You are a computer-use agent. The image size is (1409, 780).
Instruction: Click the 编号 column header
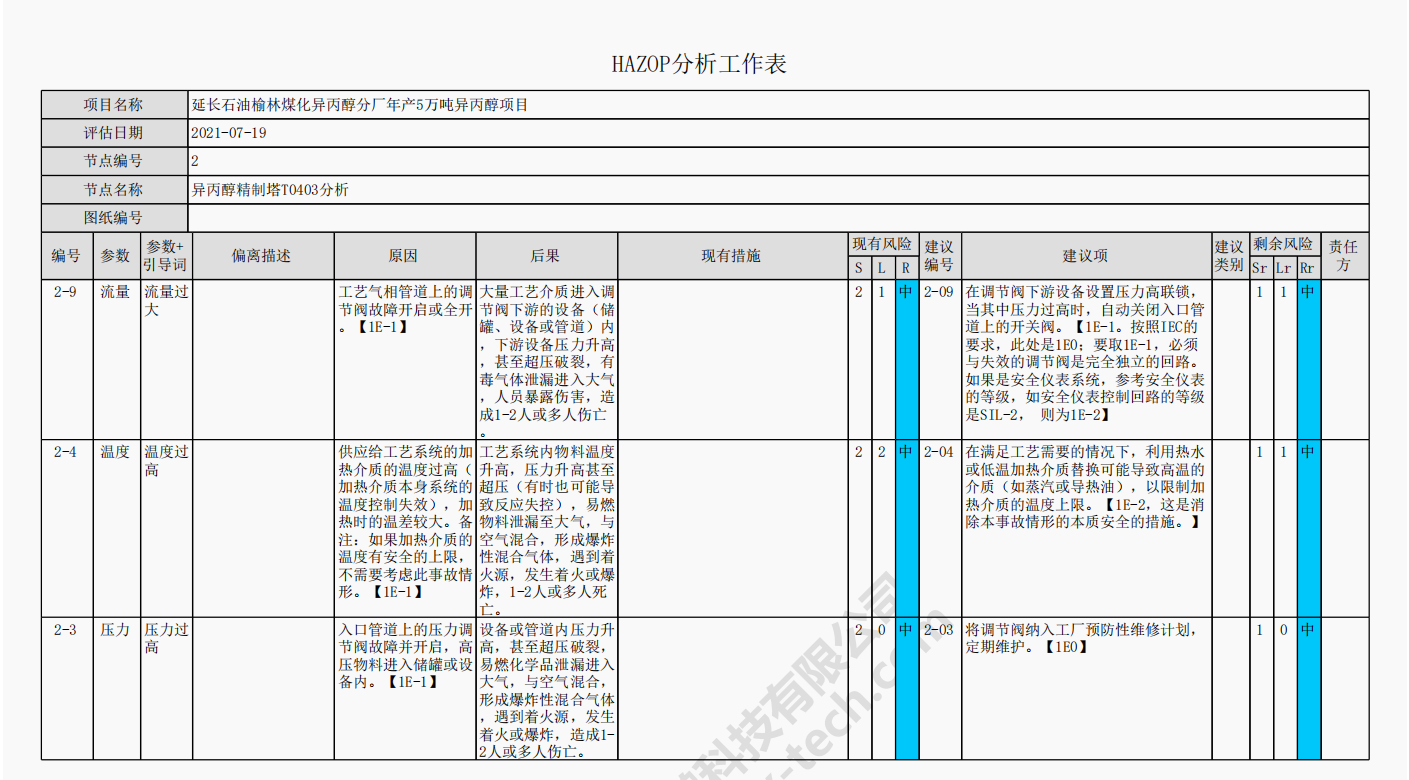point(66,256)
